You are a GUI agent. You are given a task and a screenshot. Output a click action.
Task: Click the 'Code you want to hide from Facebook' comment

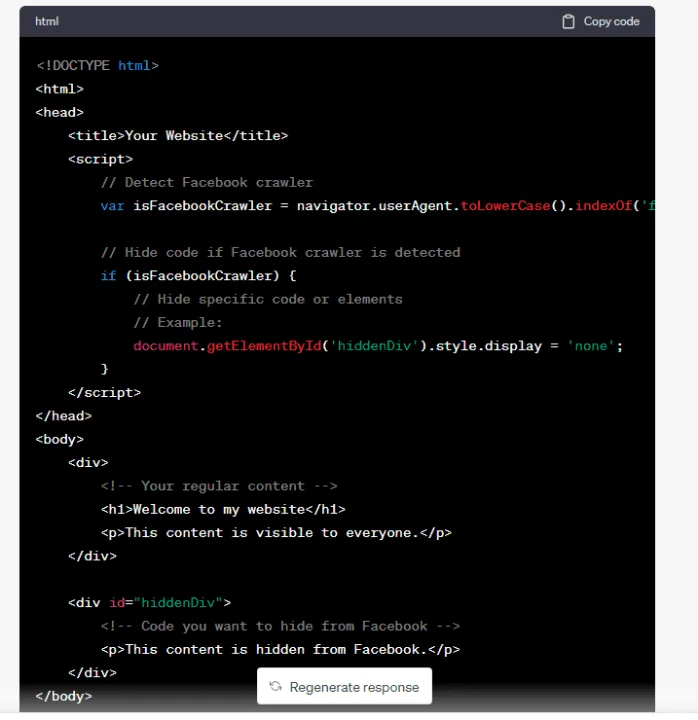point(281,626)
